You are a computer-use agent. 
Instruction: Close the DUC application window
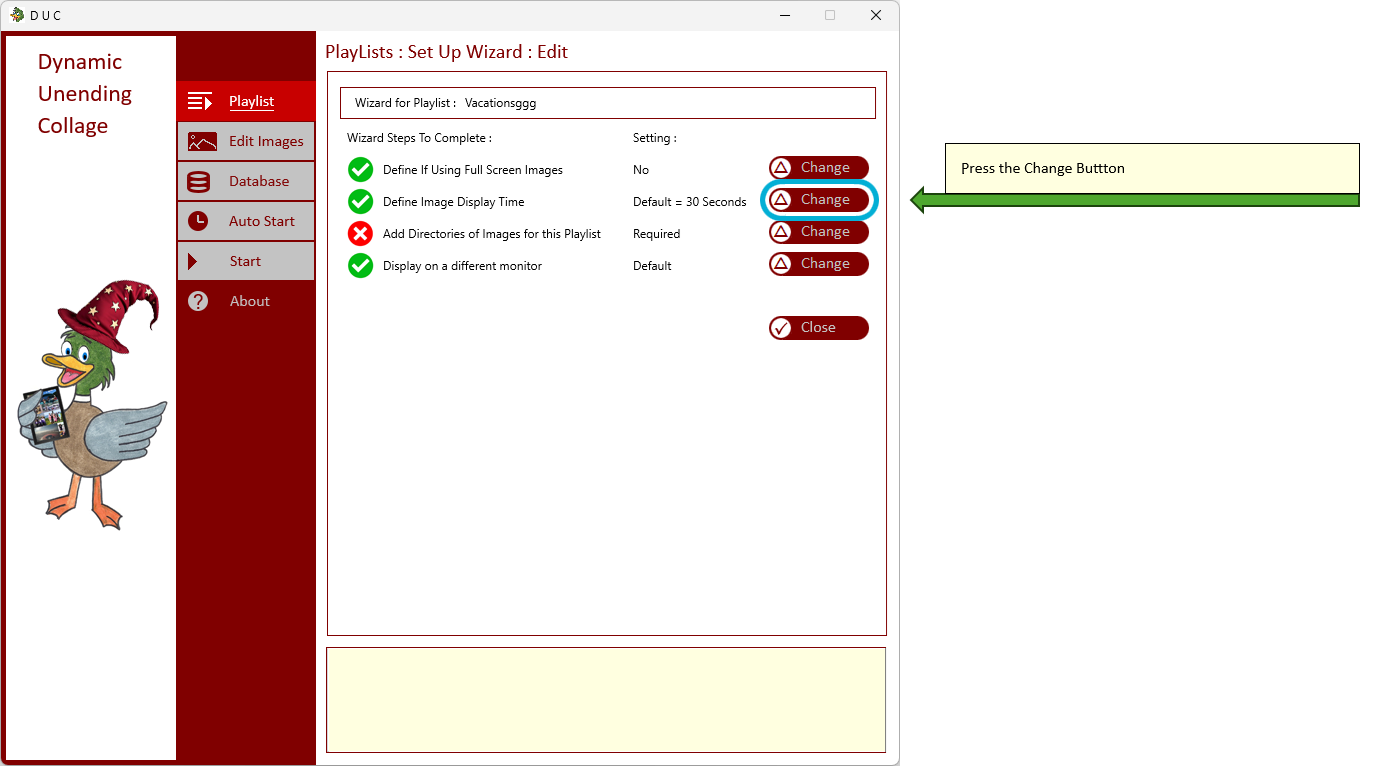(876, 15)
